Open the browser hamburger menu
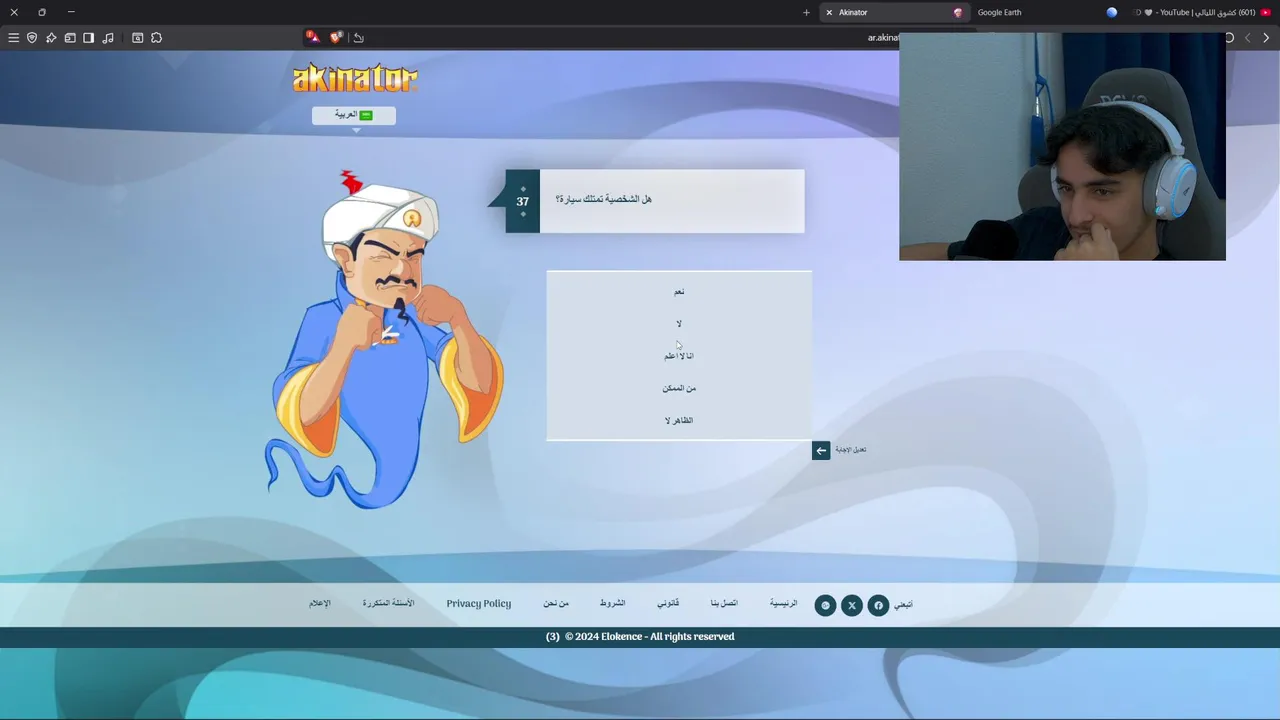Screen dimensions: 1280x720 point(13,38)
